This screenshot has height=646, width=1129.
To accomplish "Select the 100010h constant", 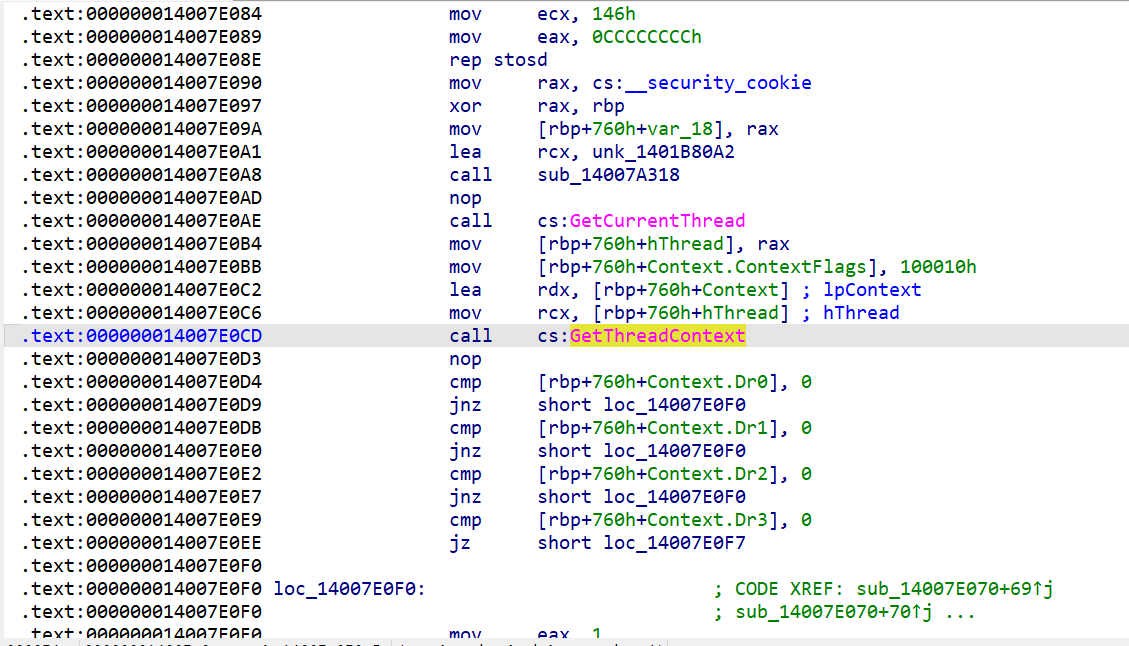I will (x=938, y=267).
